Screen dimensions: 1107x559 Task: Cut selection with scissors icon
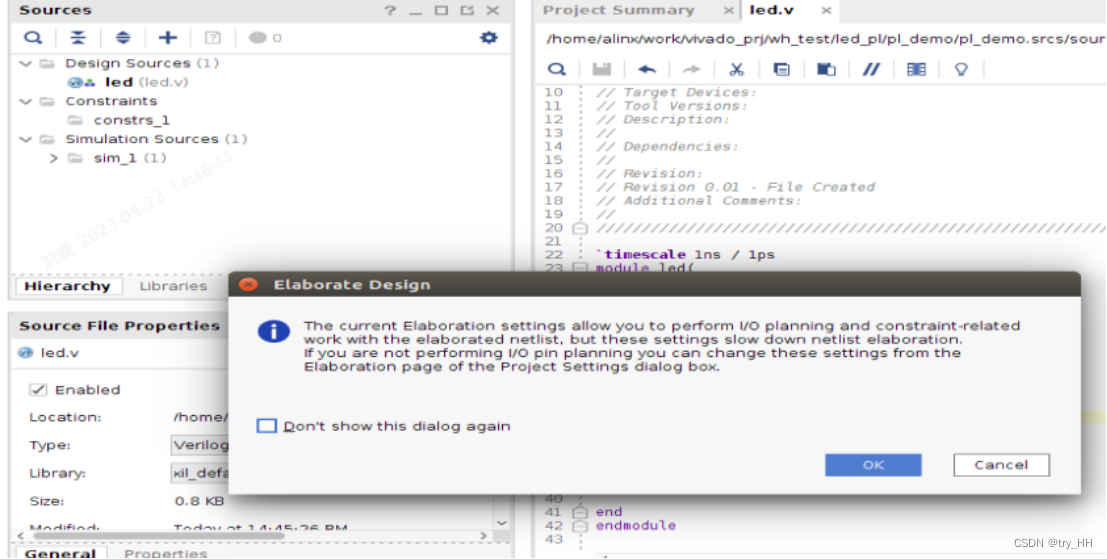click(x=736, y=69)
